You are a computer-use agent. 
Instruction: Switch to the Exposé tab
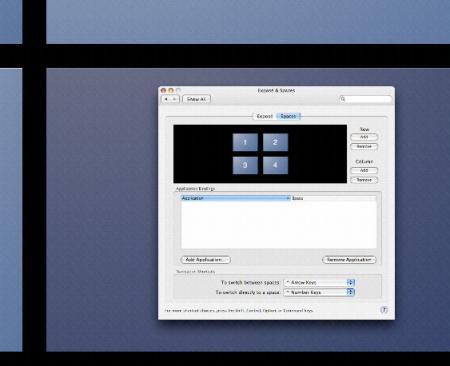pos(265,116)
